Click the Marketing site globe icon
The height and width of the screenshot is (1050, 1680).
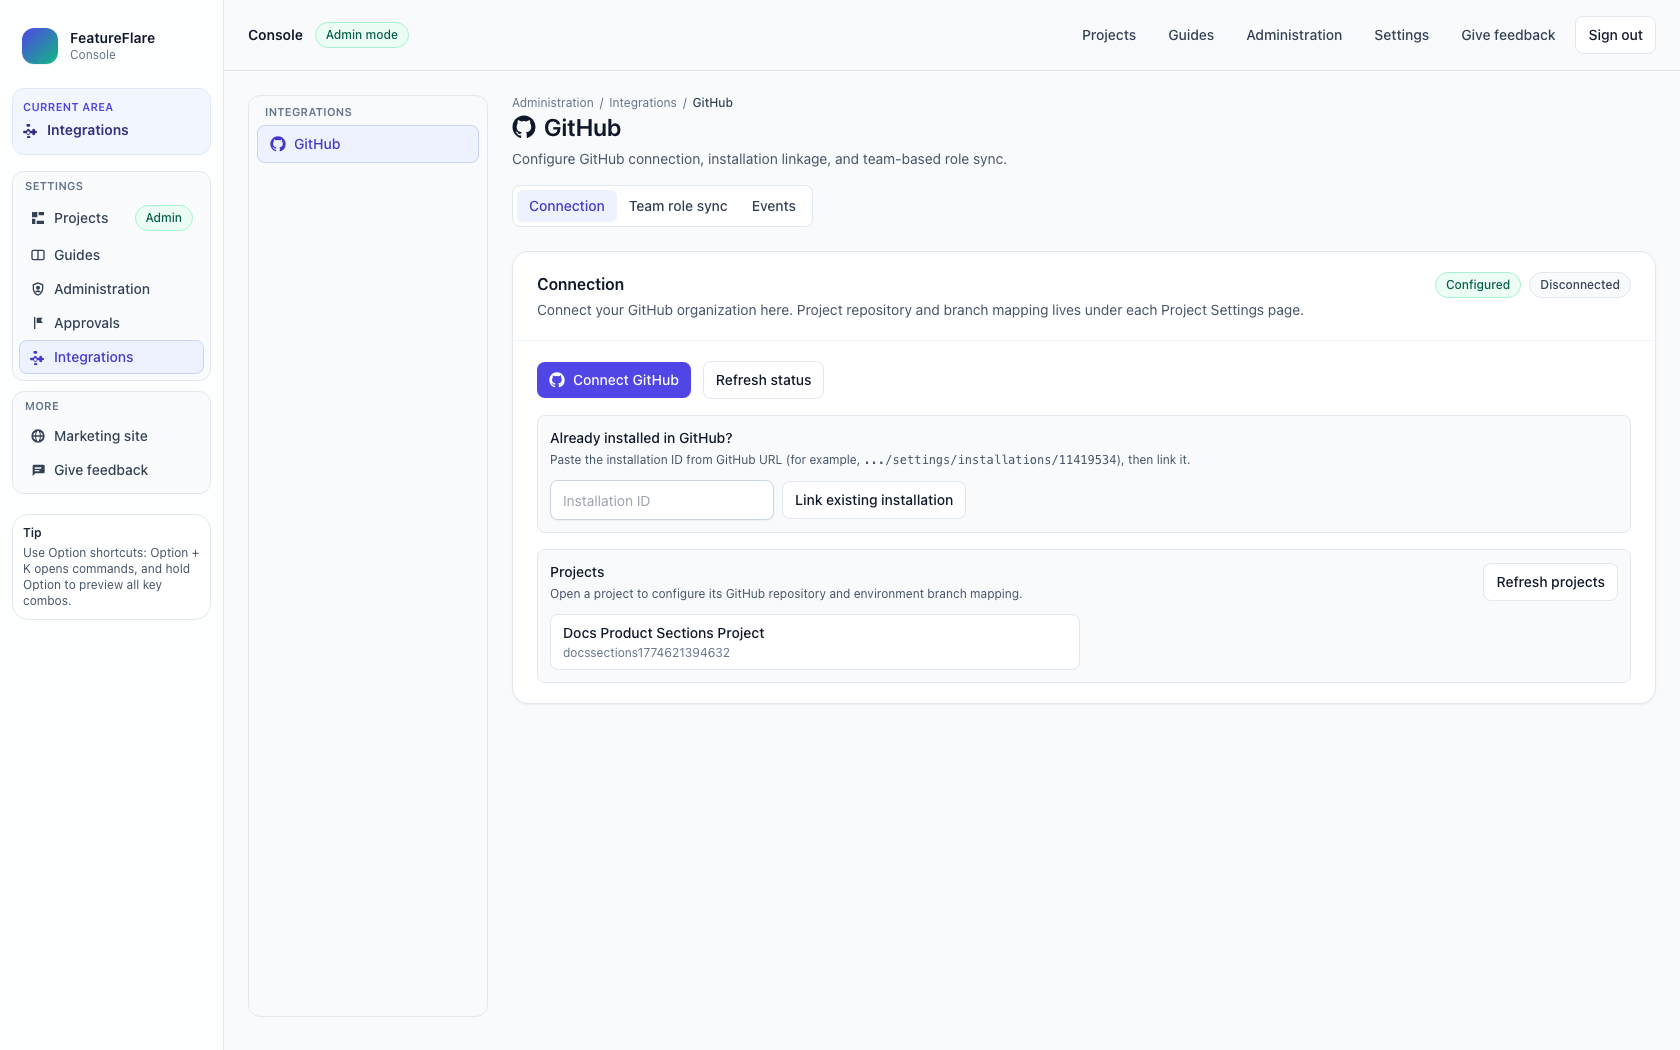point(38,436)
